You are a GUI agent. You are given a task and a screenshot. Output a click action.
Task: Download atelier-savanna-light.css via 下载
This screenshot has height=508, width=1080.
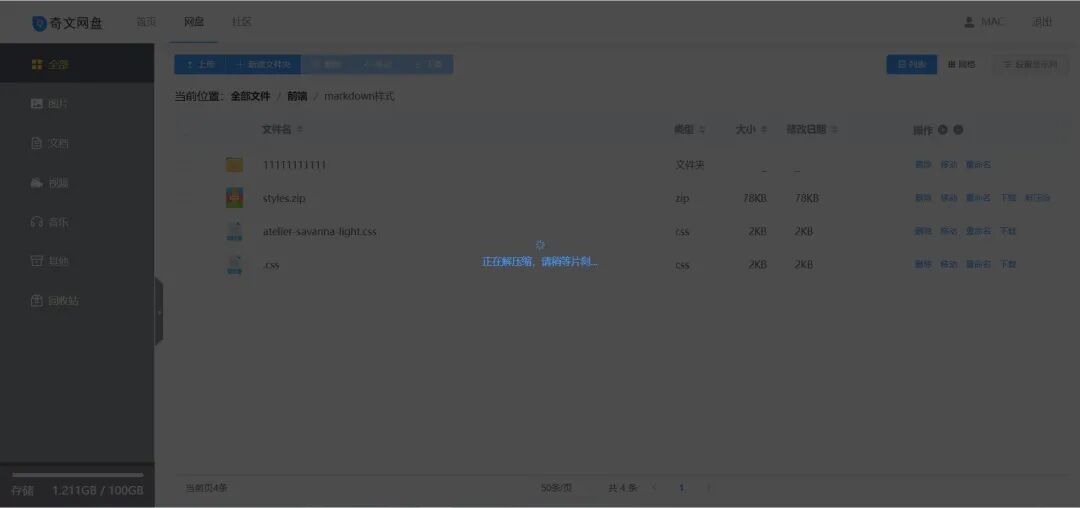[1008, 231]
